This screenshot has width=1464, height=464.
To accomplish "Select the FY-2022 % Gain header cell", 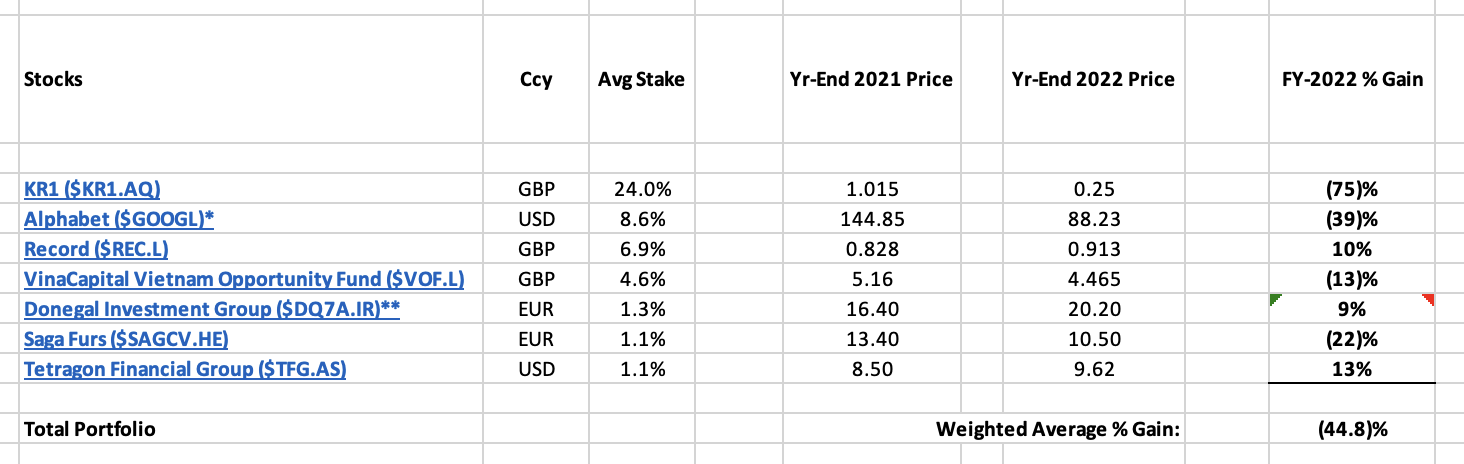I will [1355, 79].
